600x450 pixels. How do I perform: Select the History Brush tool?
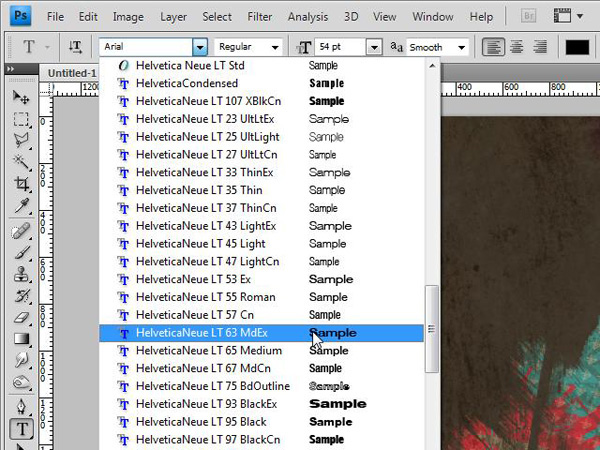[x=21, y=296]
